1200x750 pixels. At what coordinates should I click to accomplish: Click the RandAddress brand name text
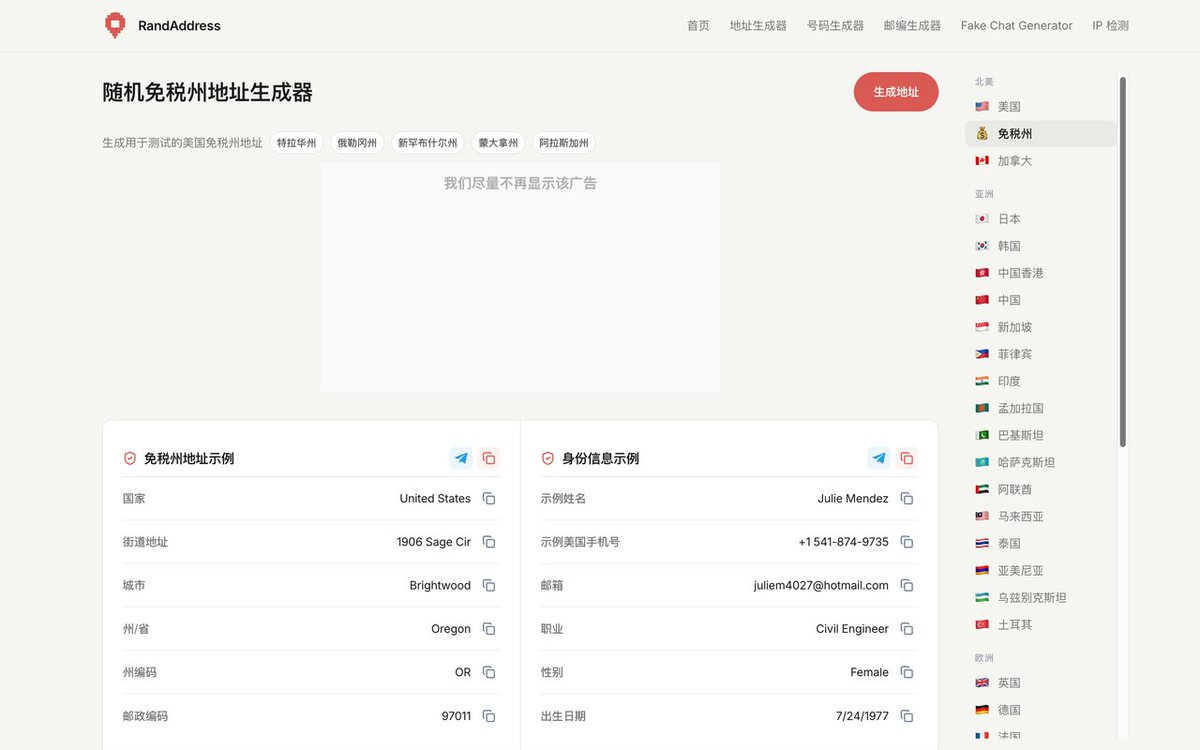tap(180, 26)
